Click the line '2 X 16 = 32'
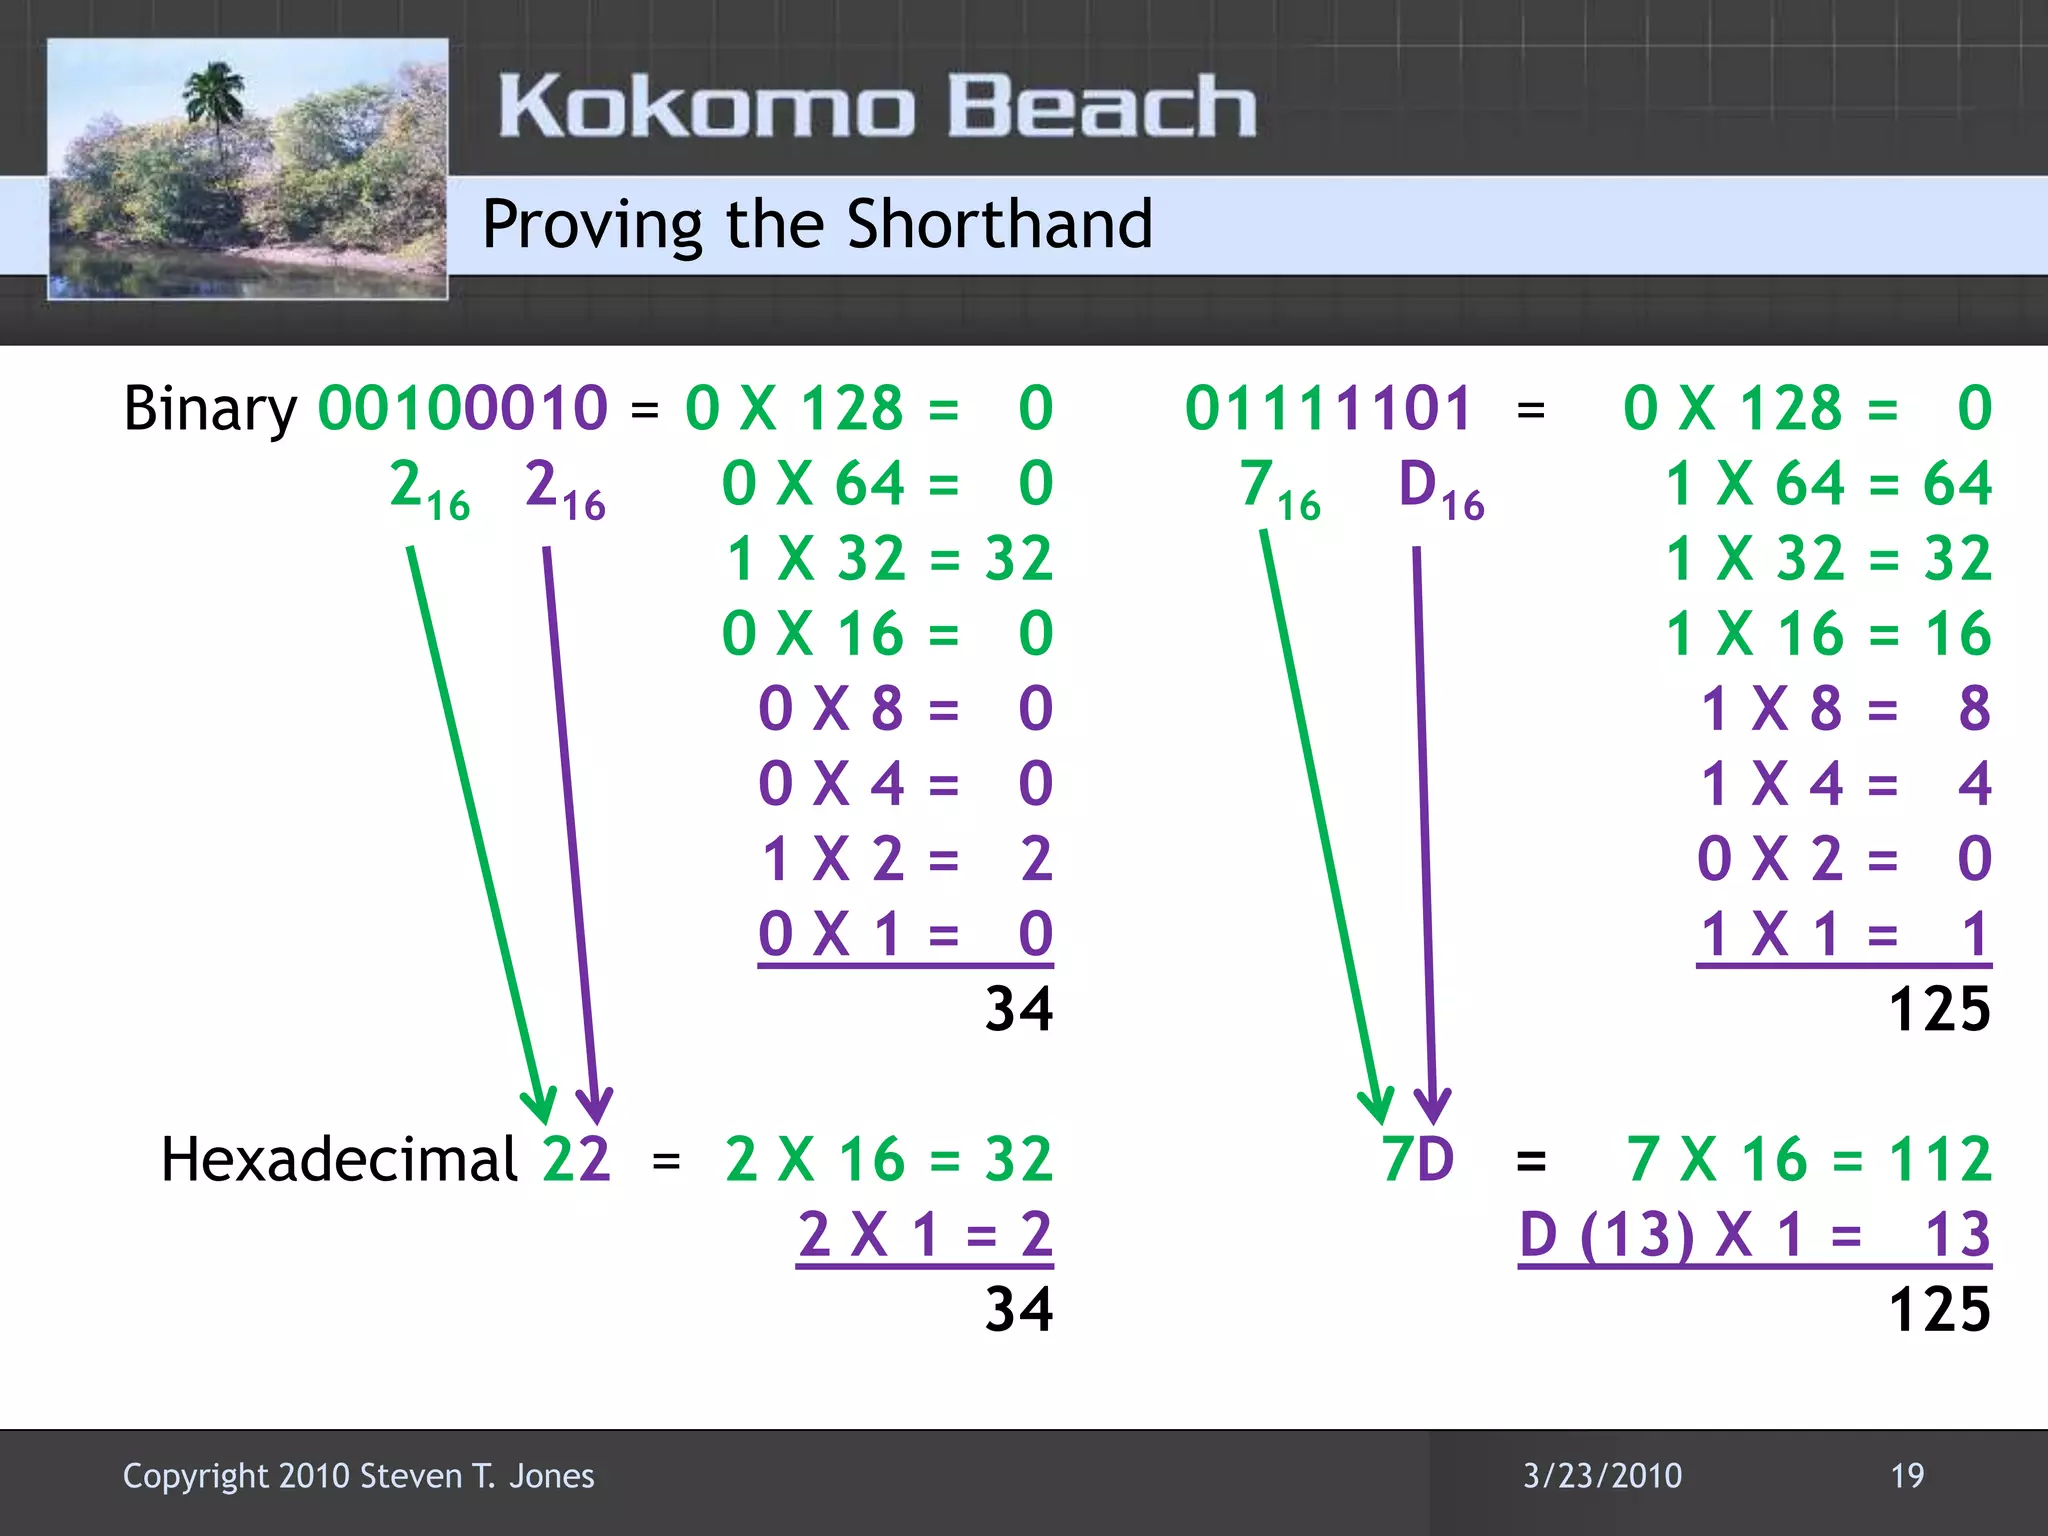This screenshot has height=1536, width=2048. coord(889,1160)
